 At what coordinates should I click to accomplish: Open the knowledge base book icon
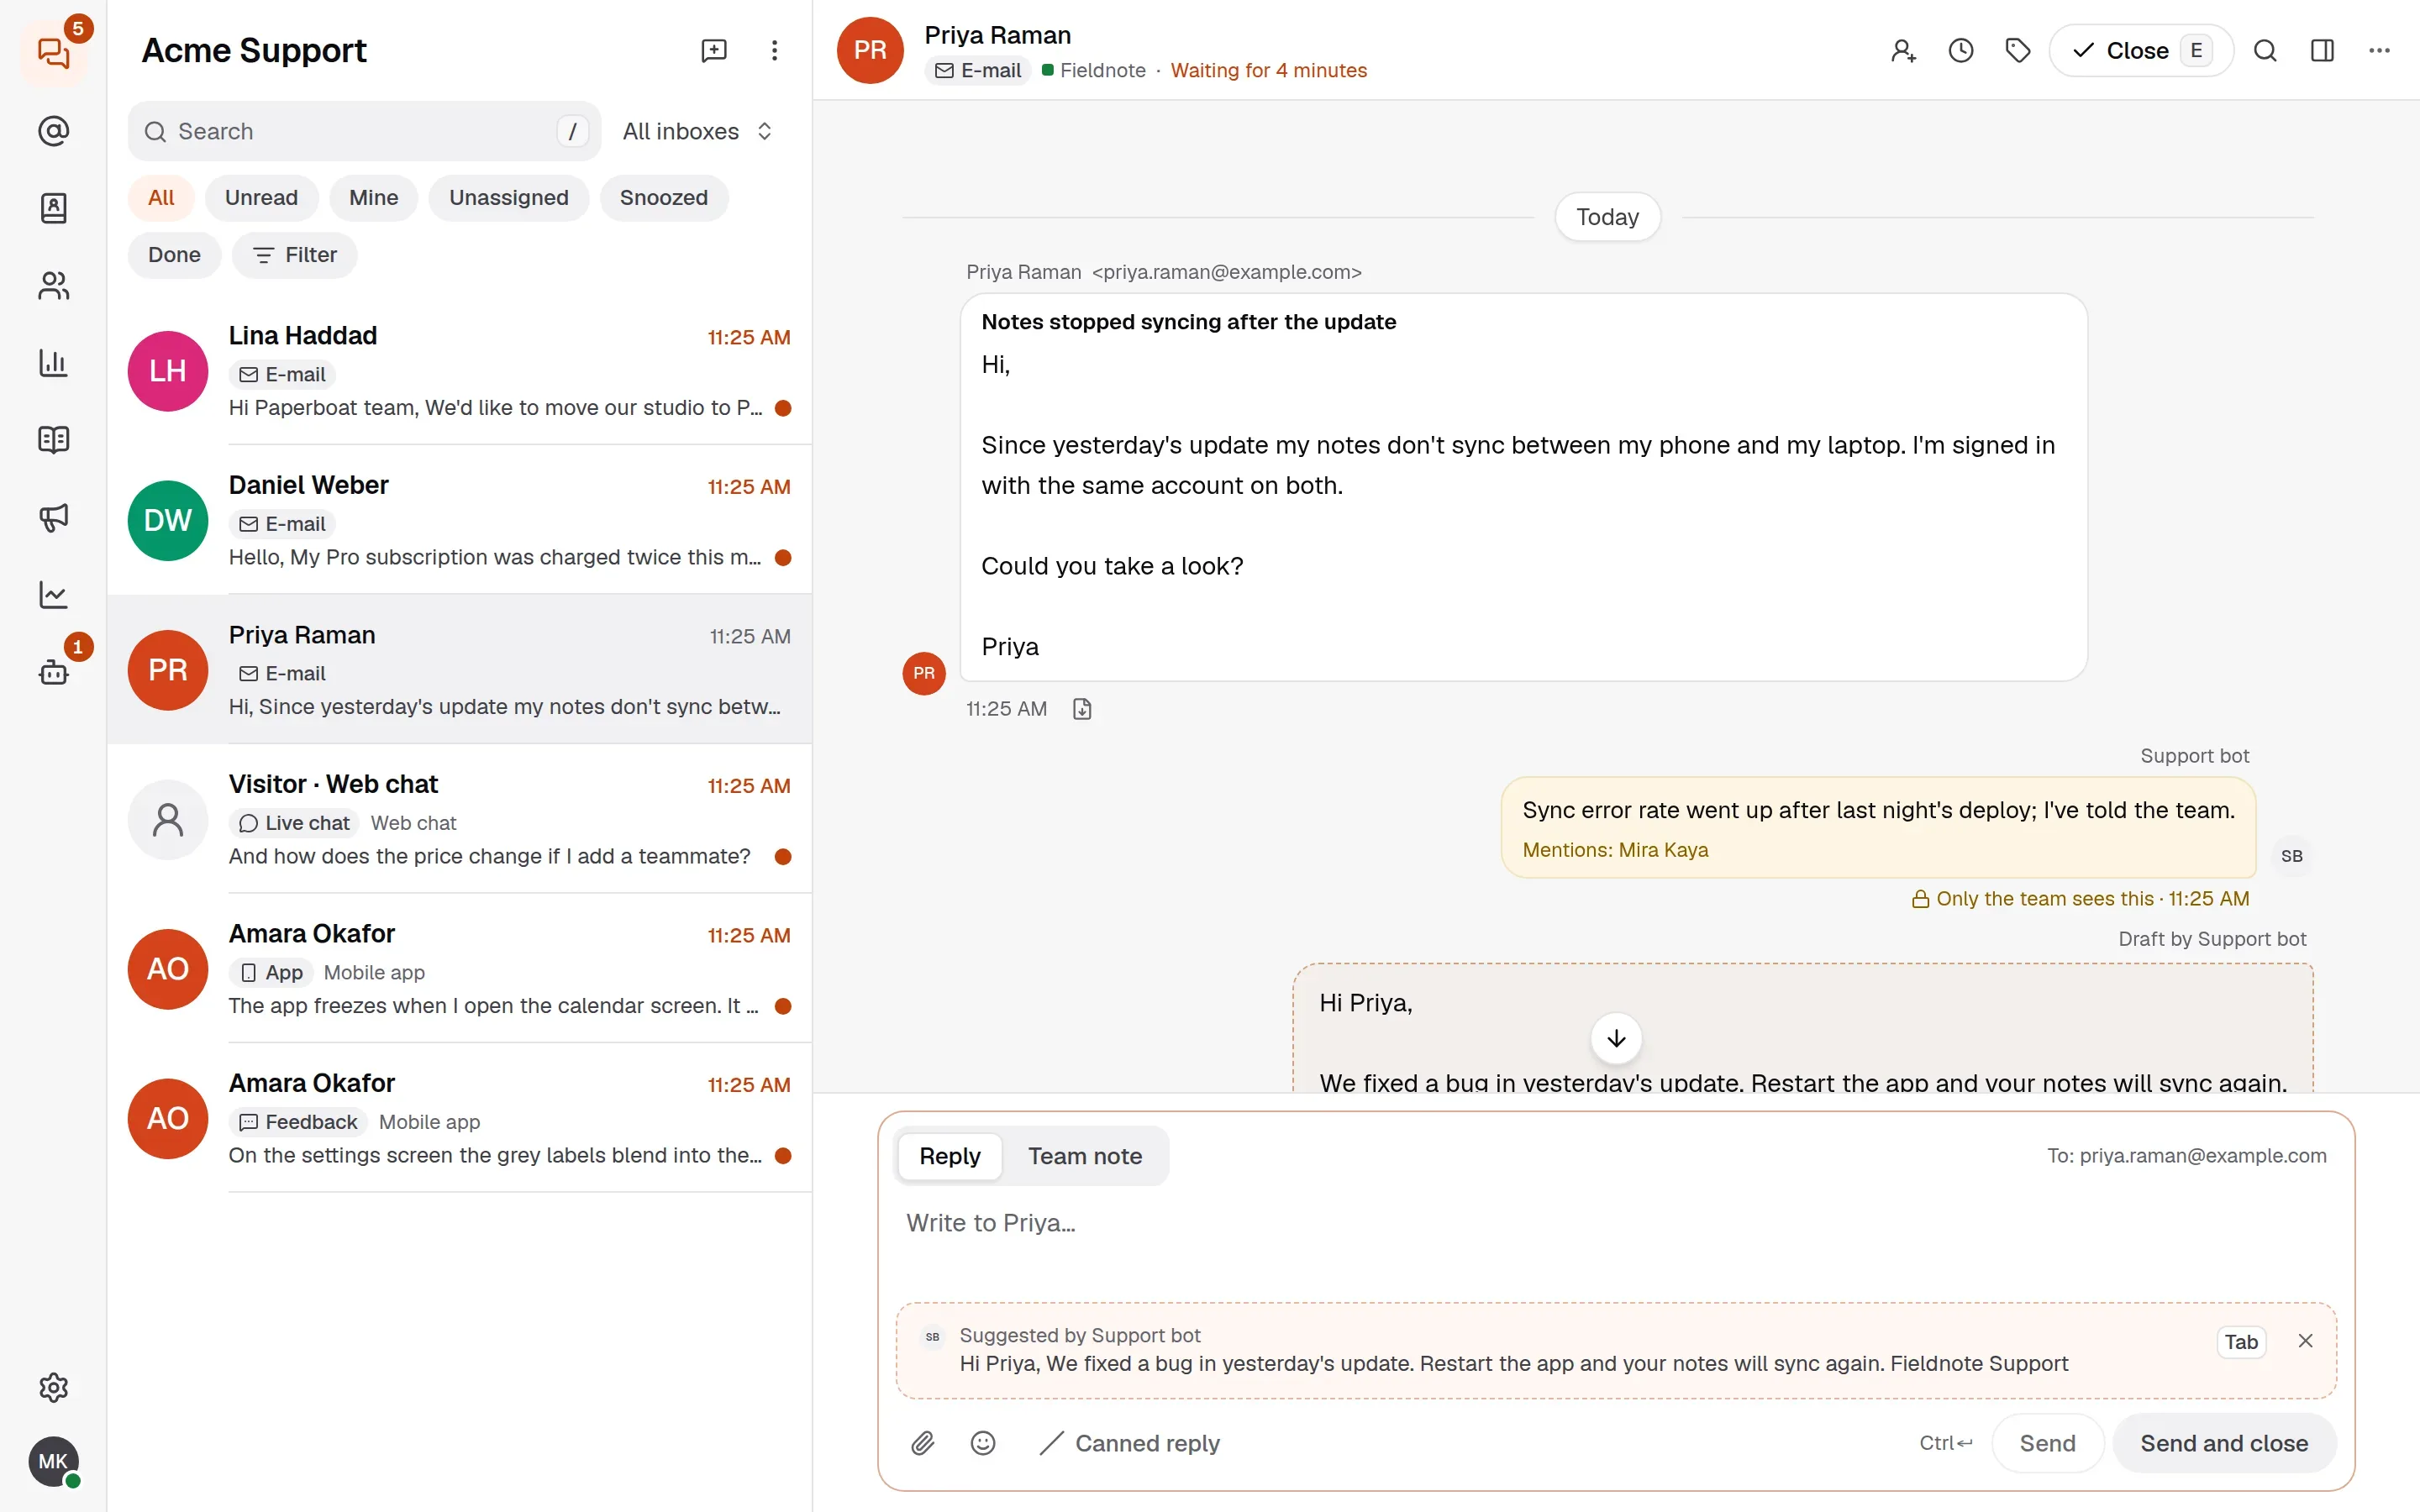pos(54,440)
